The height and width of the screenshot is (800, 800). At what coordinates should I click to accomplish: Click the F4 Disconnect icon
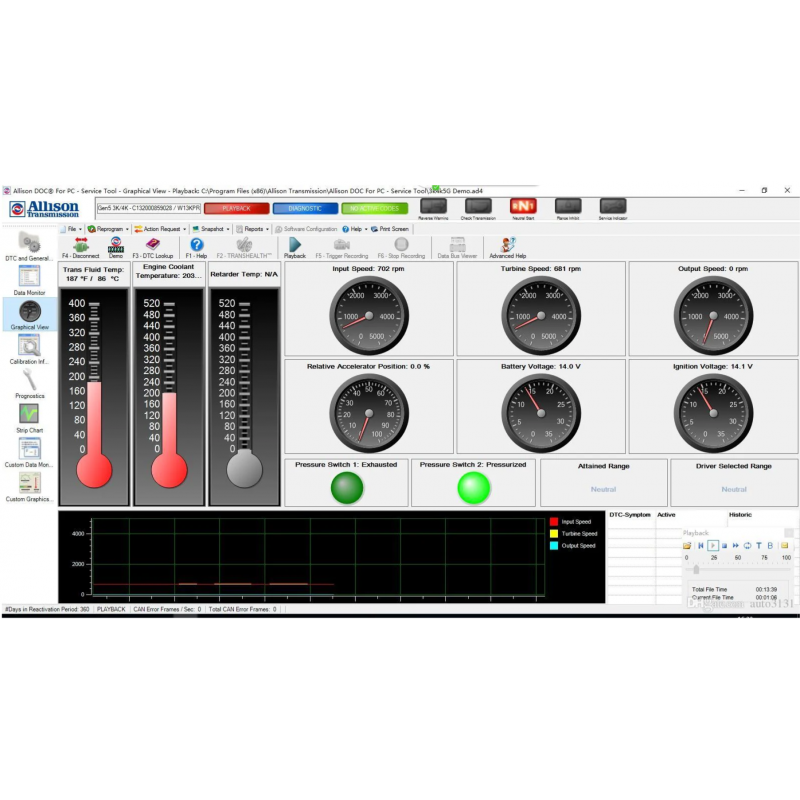point(81,245)
